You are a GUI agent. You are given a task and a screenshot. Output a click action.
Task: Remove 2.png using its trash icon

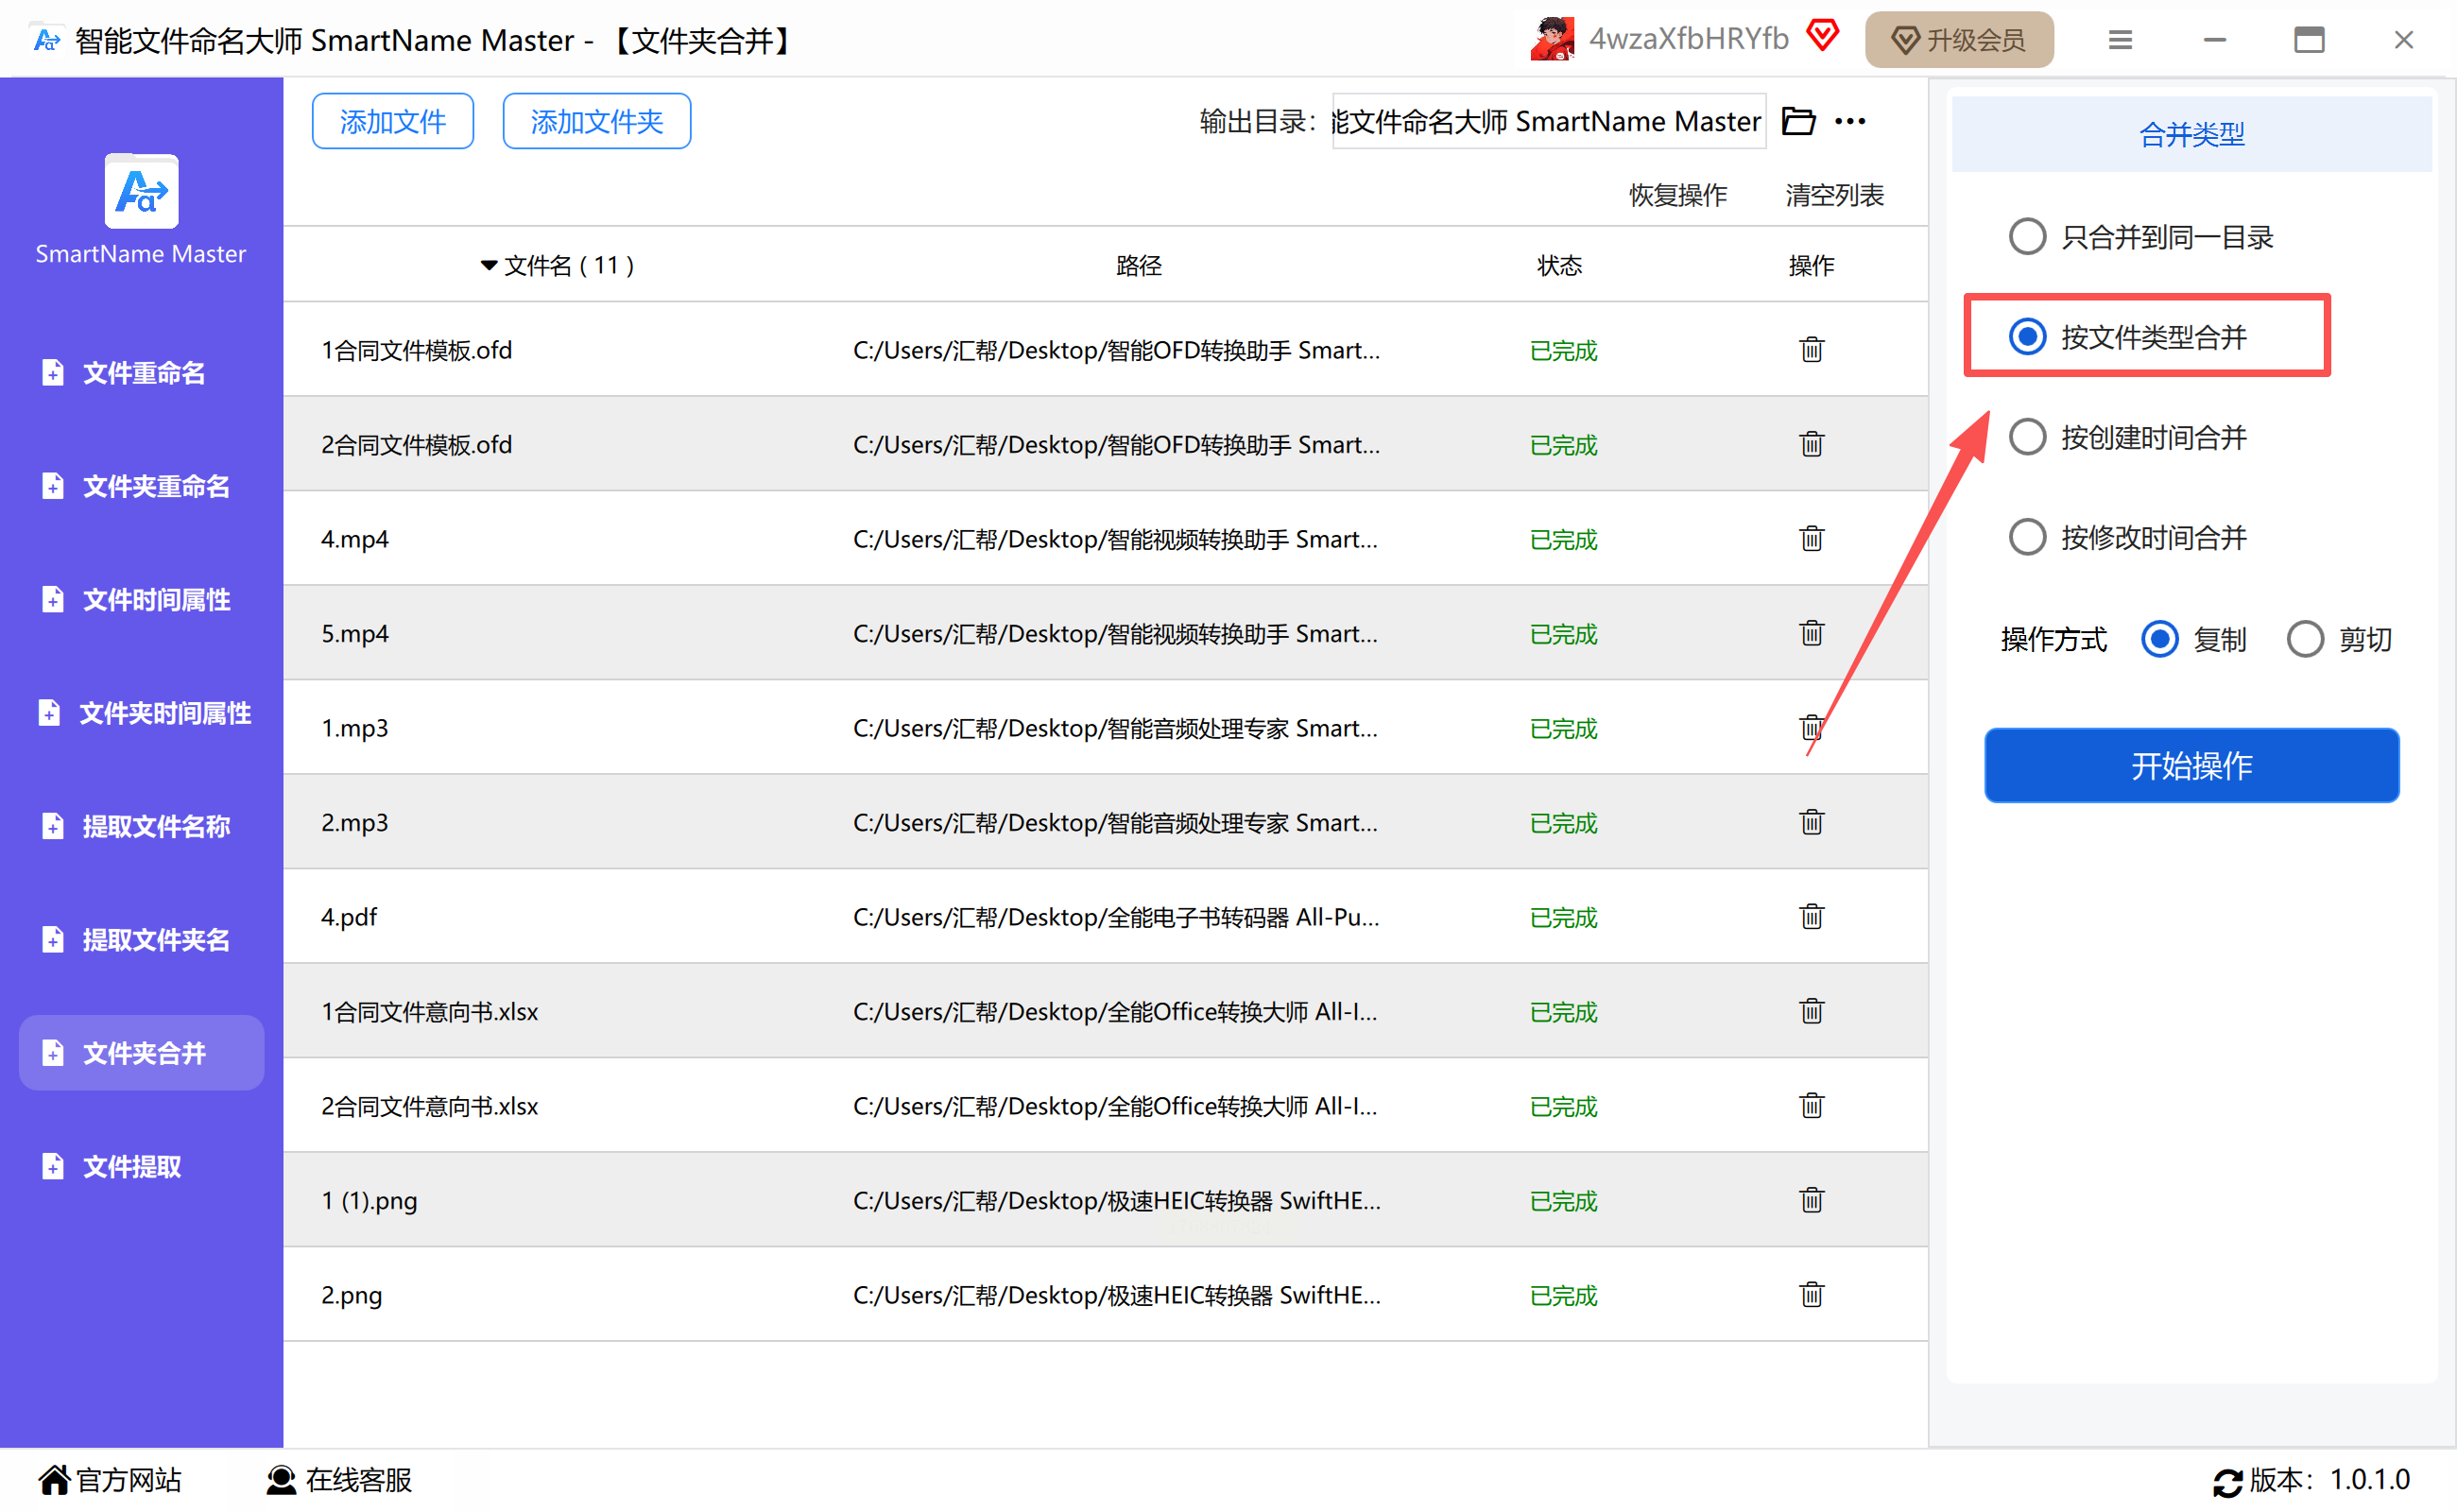pos(1811,1295)
